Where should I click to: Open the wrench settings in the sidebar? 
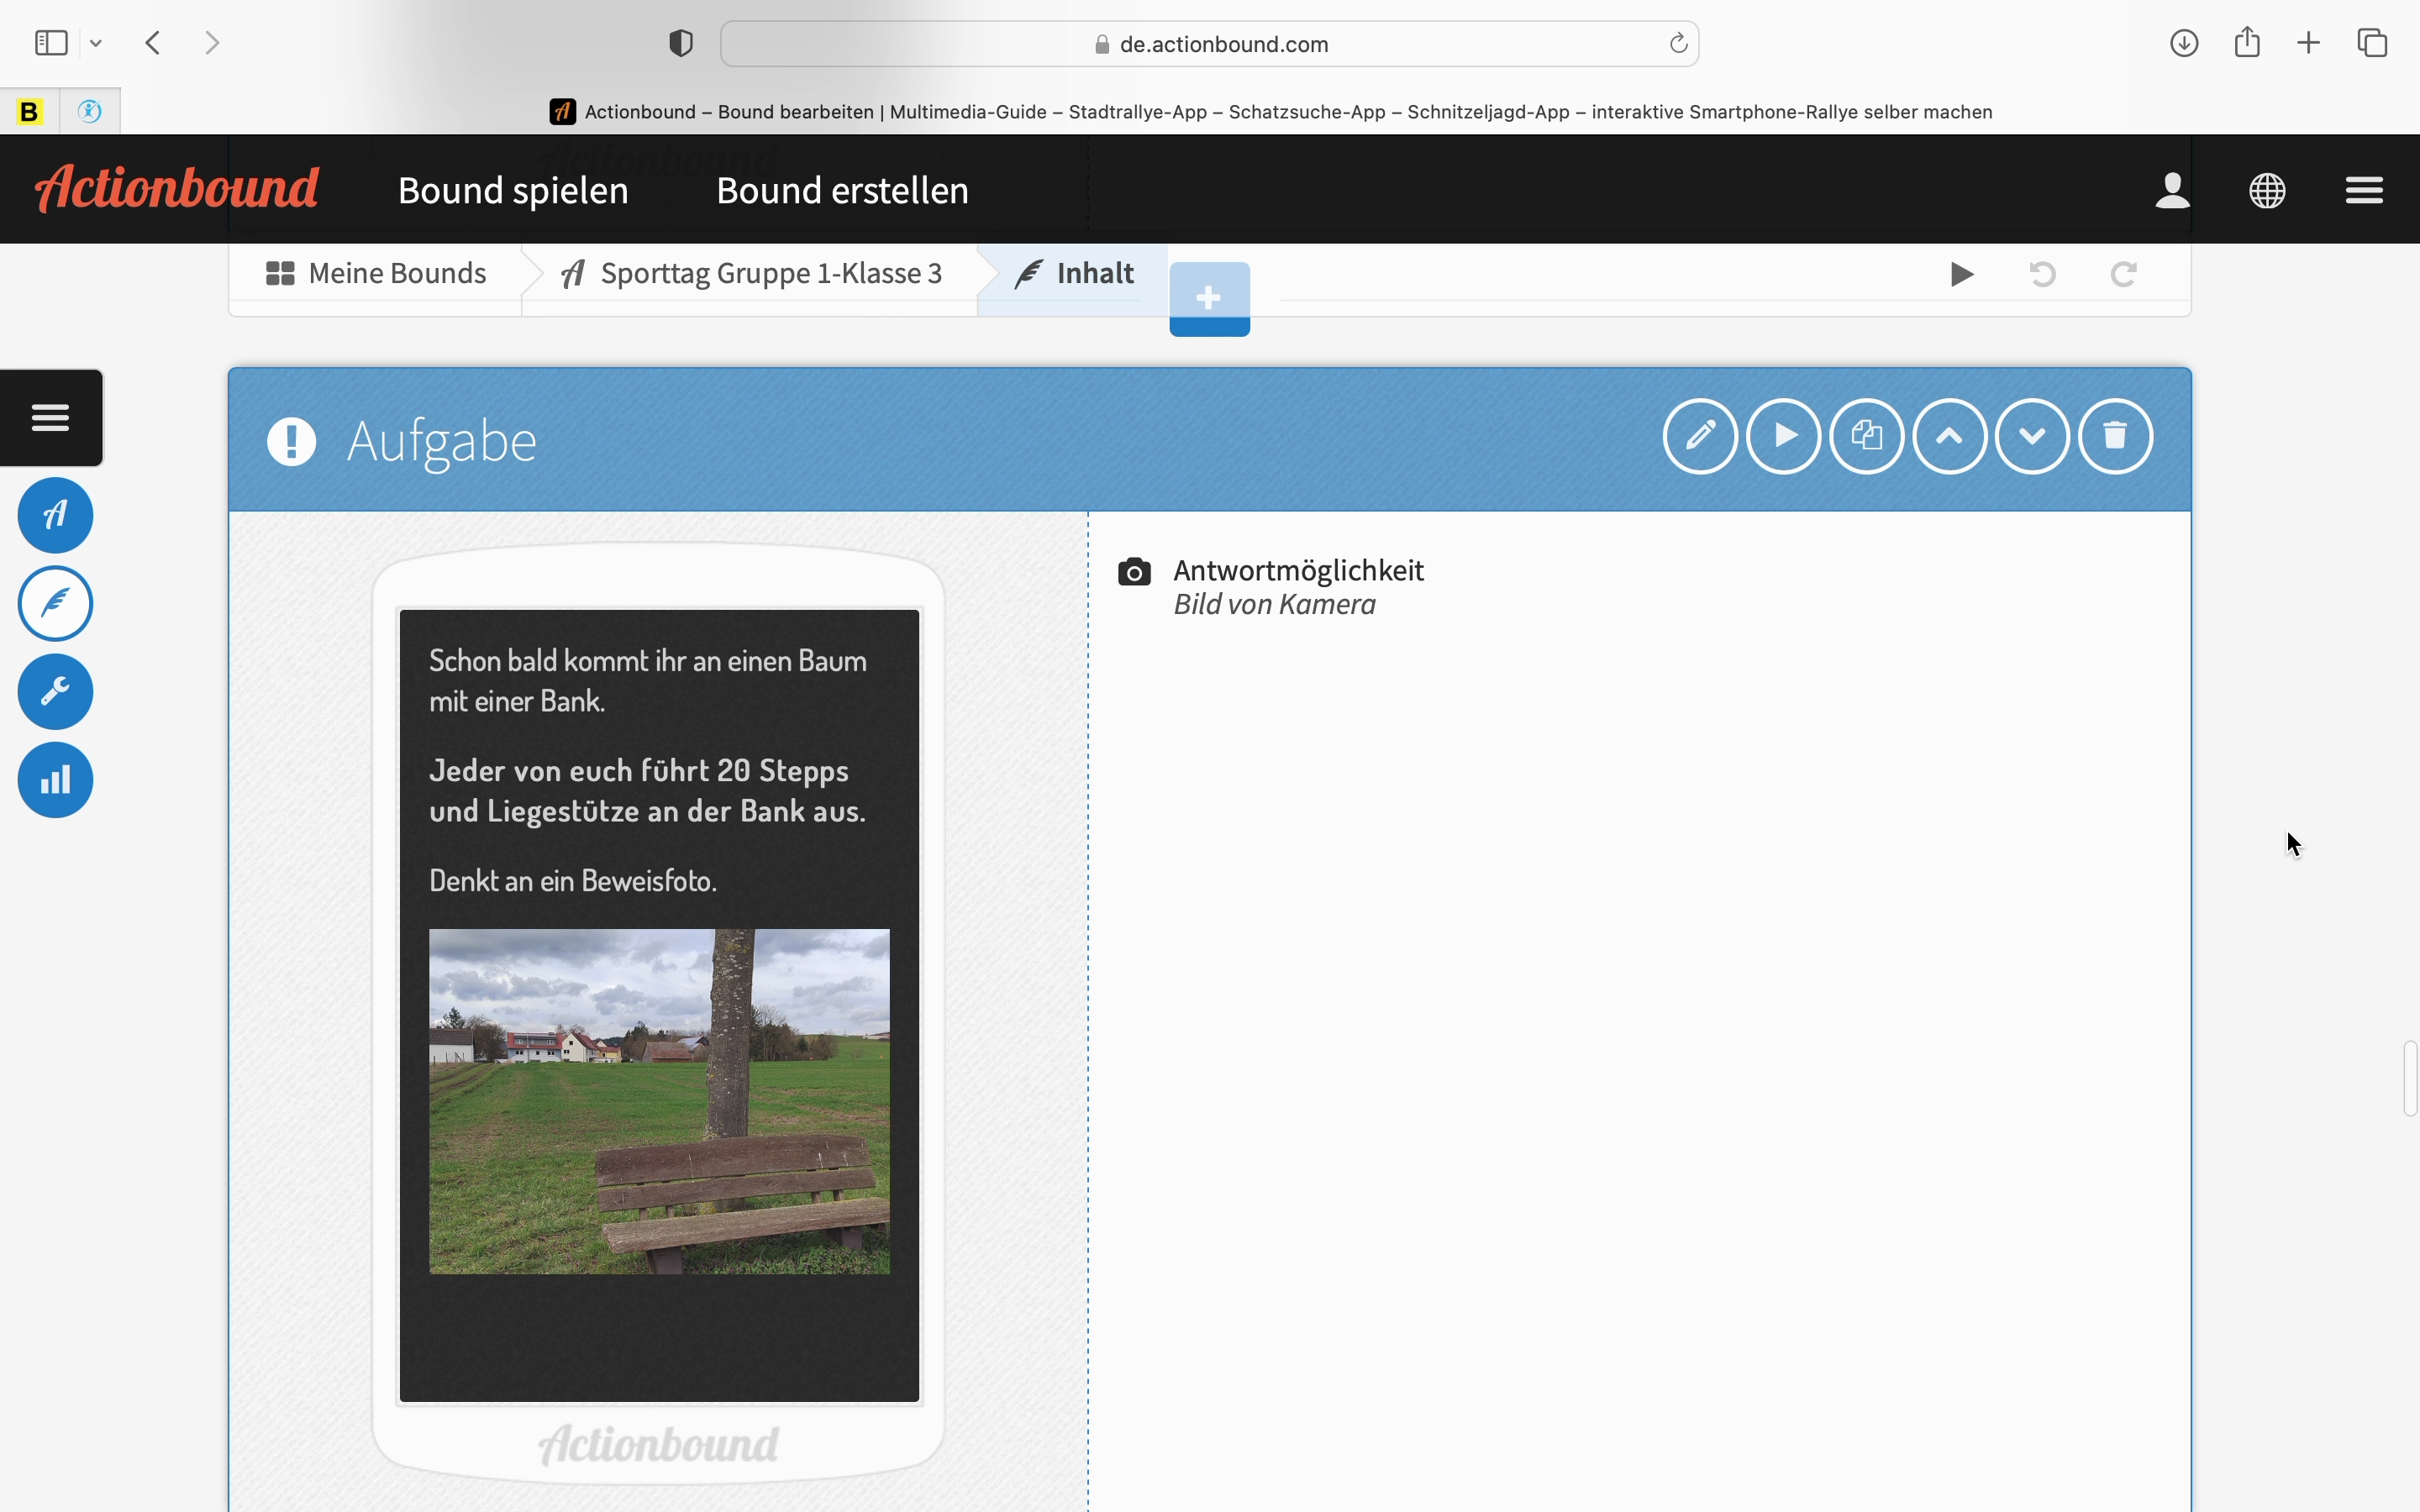pos(55,691)
